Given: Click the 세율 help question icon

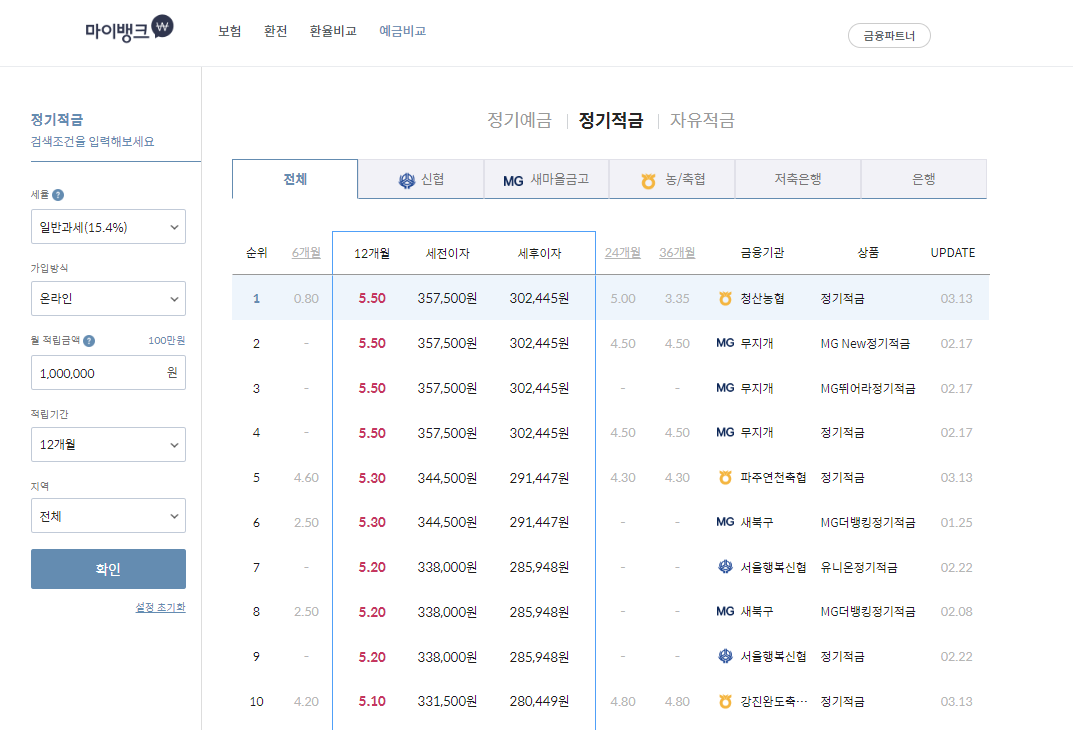Looking at the screenshot, I should (58, 195).
